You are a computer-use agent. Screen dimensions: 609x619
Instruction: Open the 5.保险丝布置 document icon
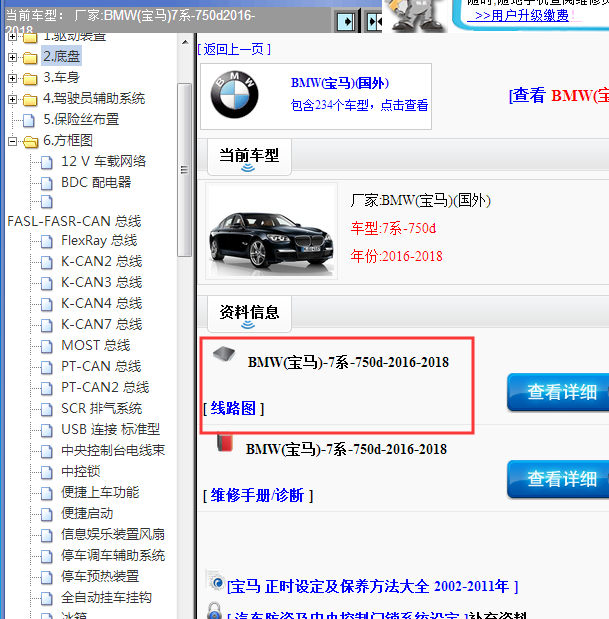pos(28,120)
